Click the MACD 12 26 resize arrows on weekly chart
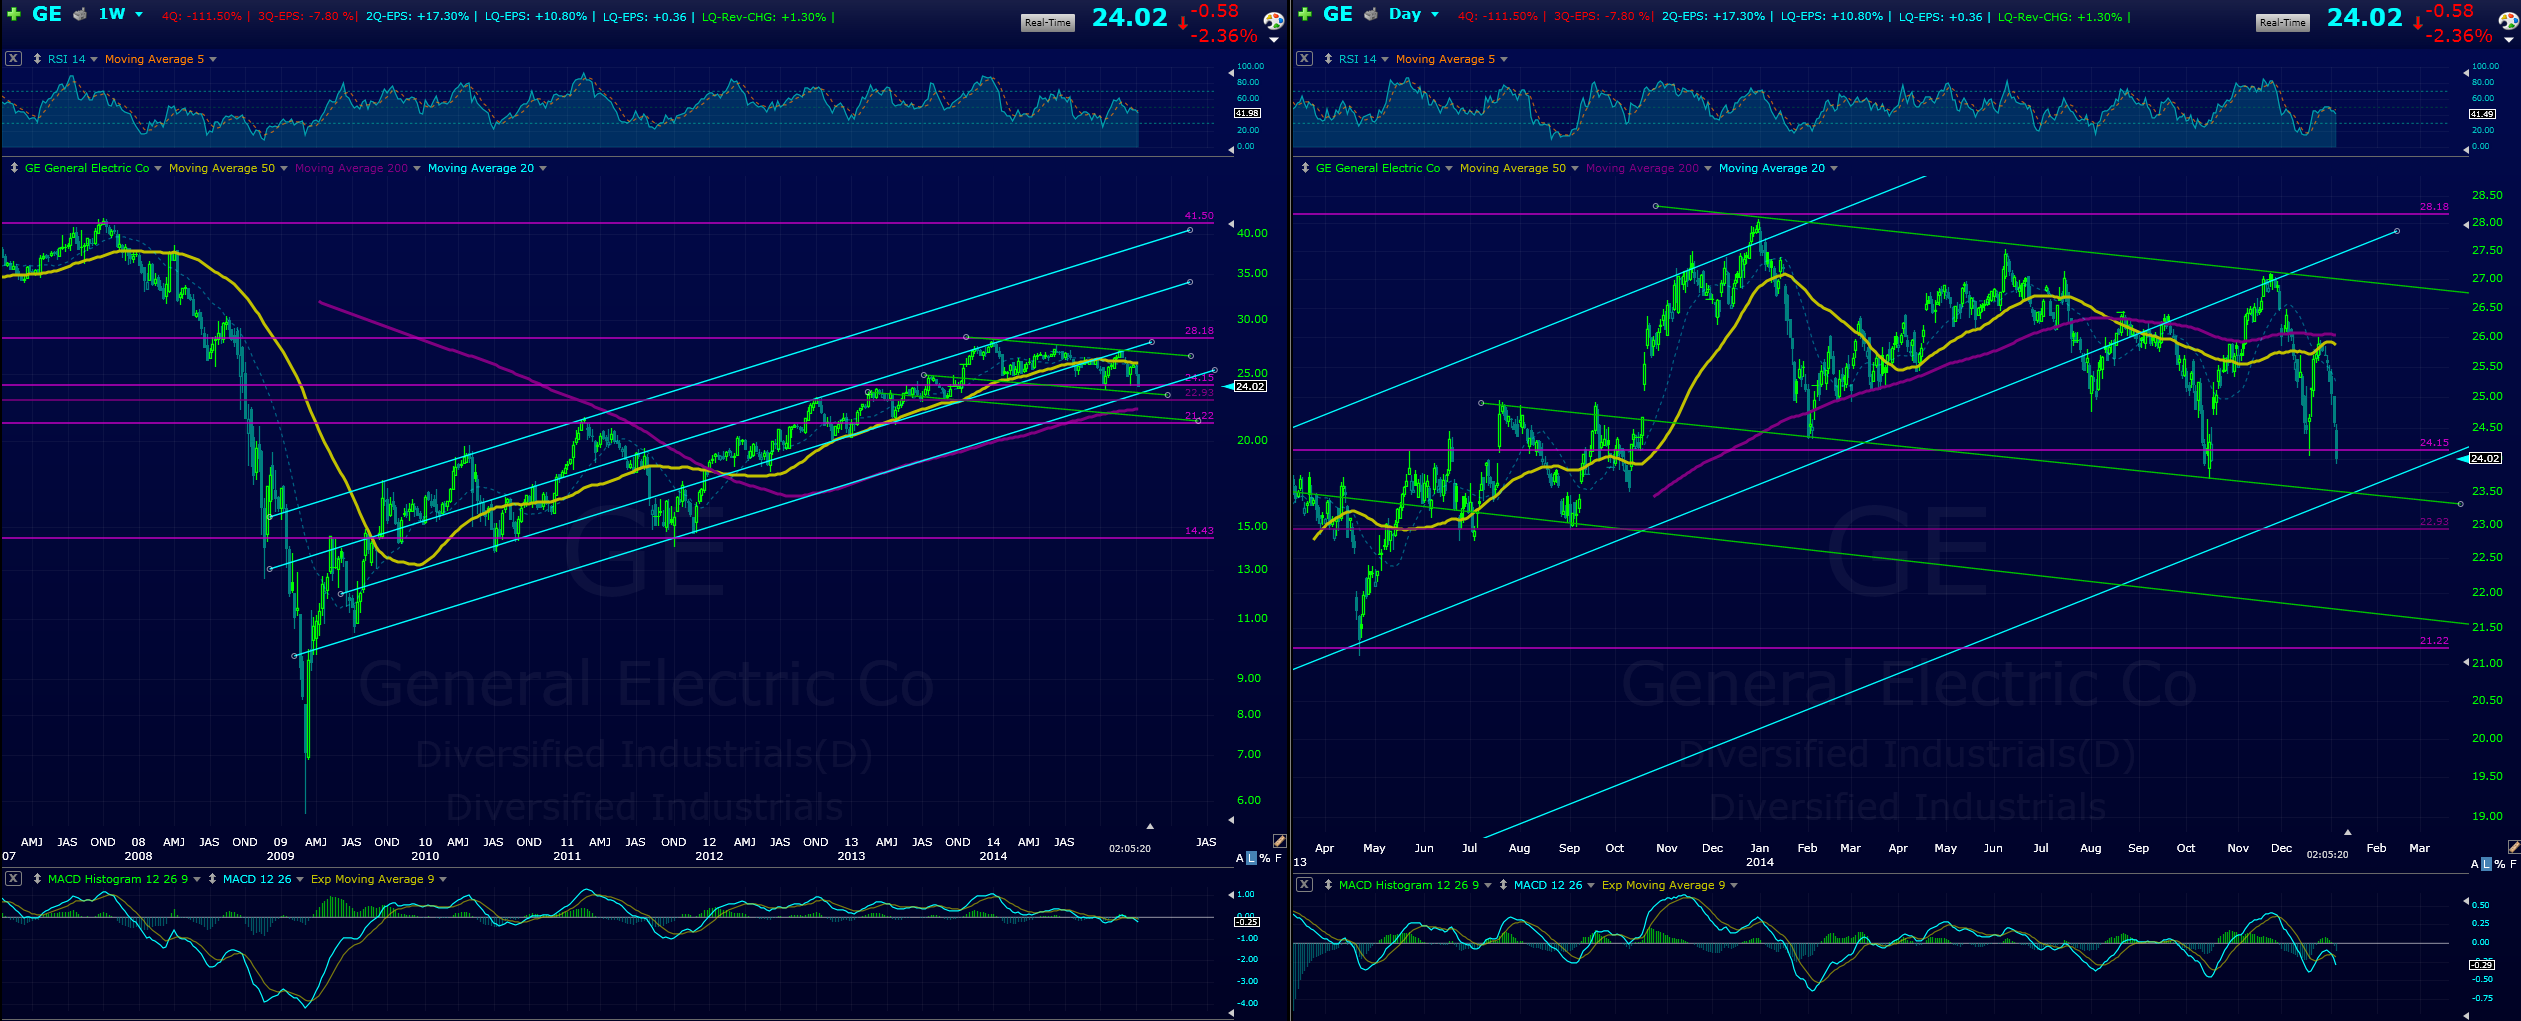 [x=212, y=879]
